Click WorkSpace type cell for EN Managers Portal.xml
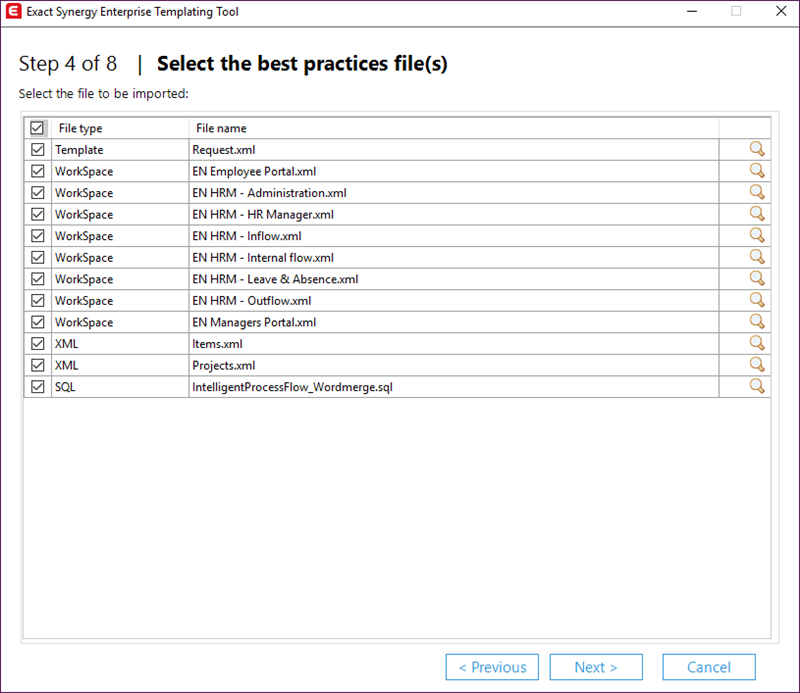 coord(120,322)
